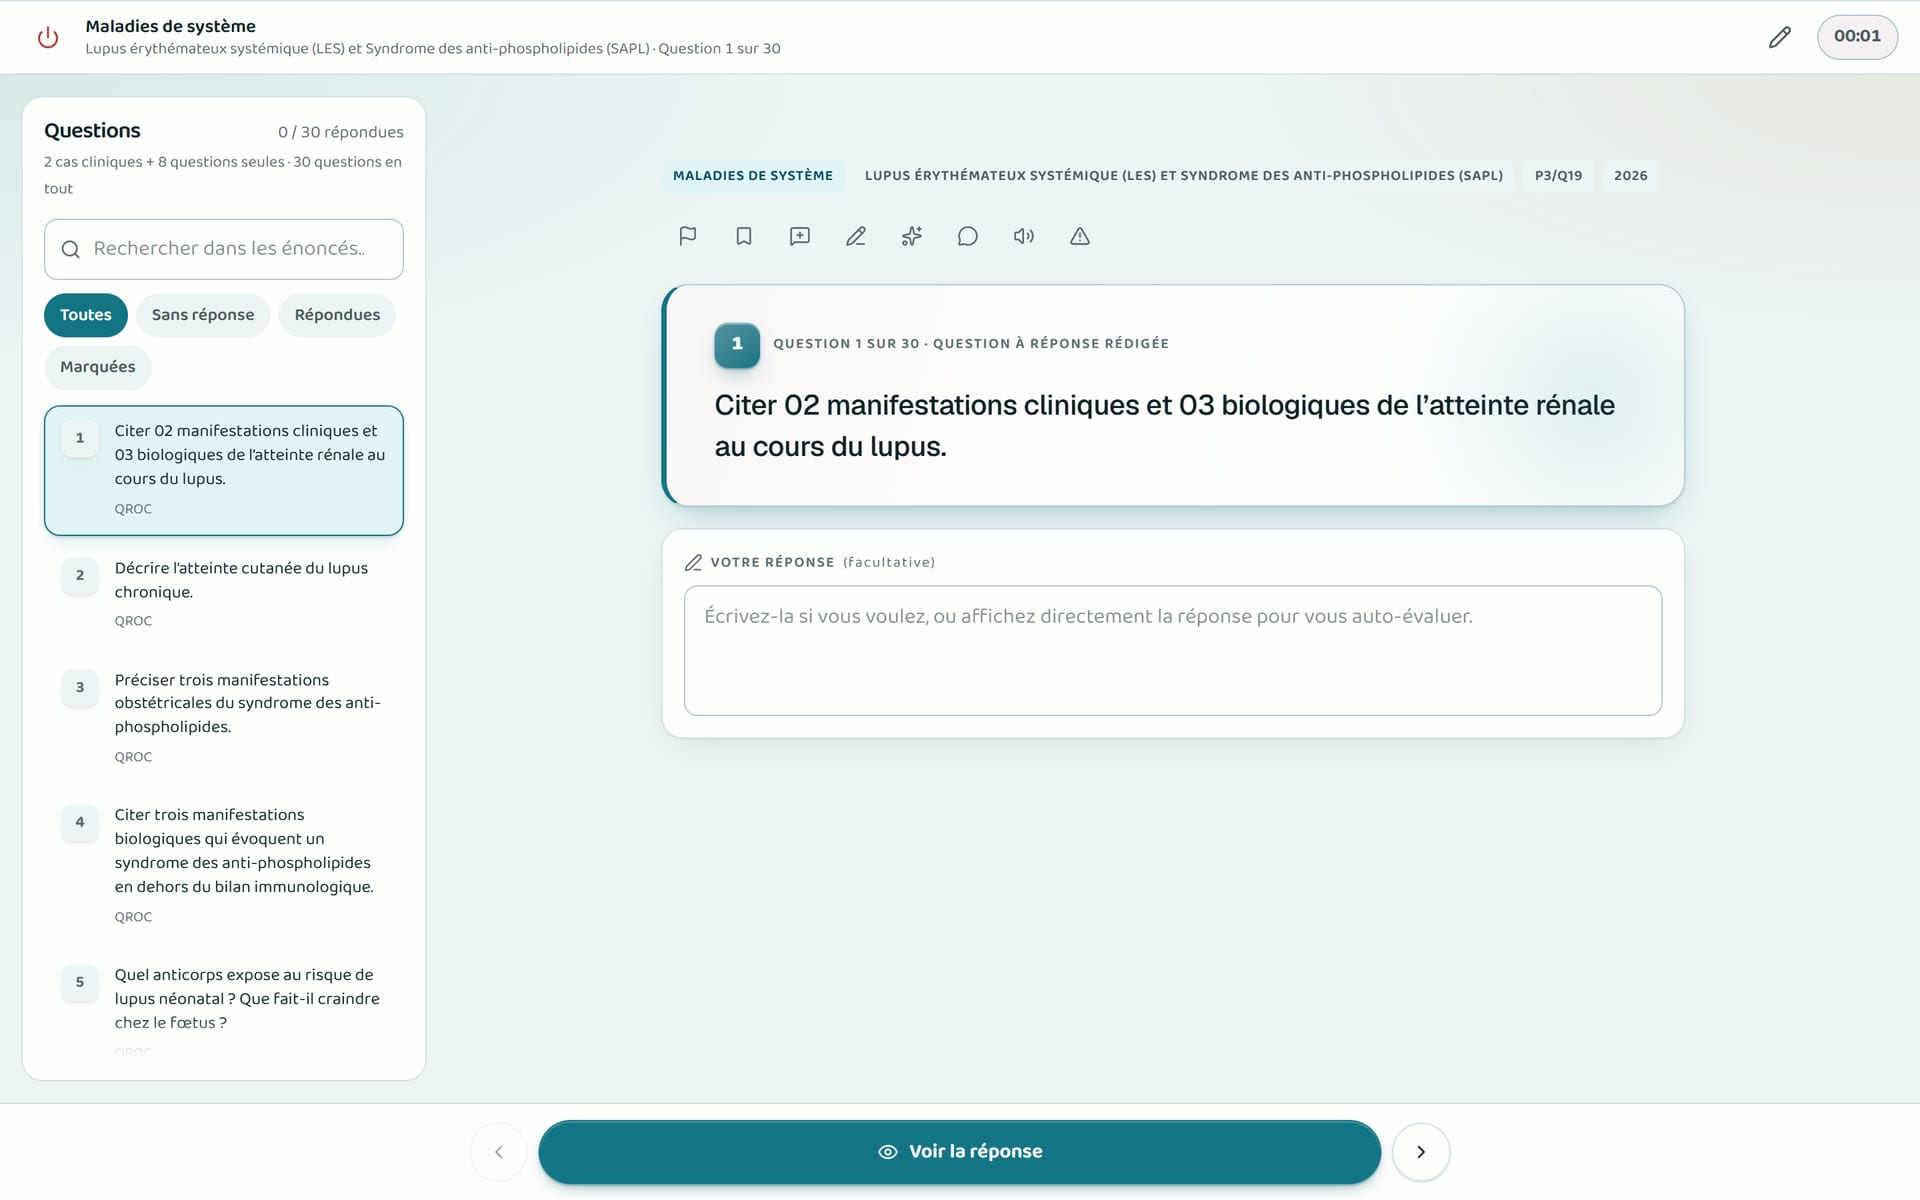The height and width of the screenshot is (1200, 1920).
Task: Open question 2 about atteinte cutanée
Action: 224,593
